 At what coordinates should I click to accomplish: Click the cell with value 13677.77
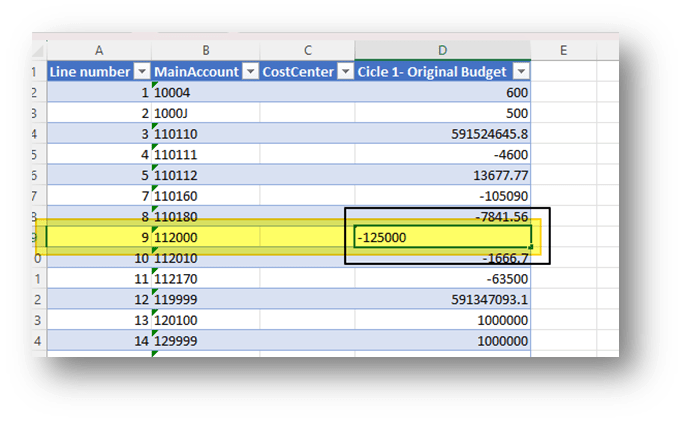click(442, 175)
